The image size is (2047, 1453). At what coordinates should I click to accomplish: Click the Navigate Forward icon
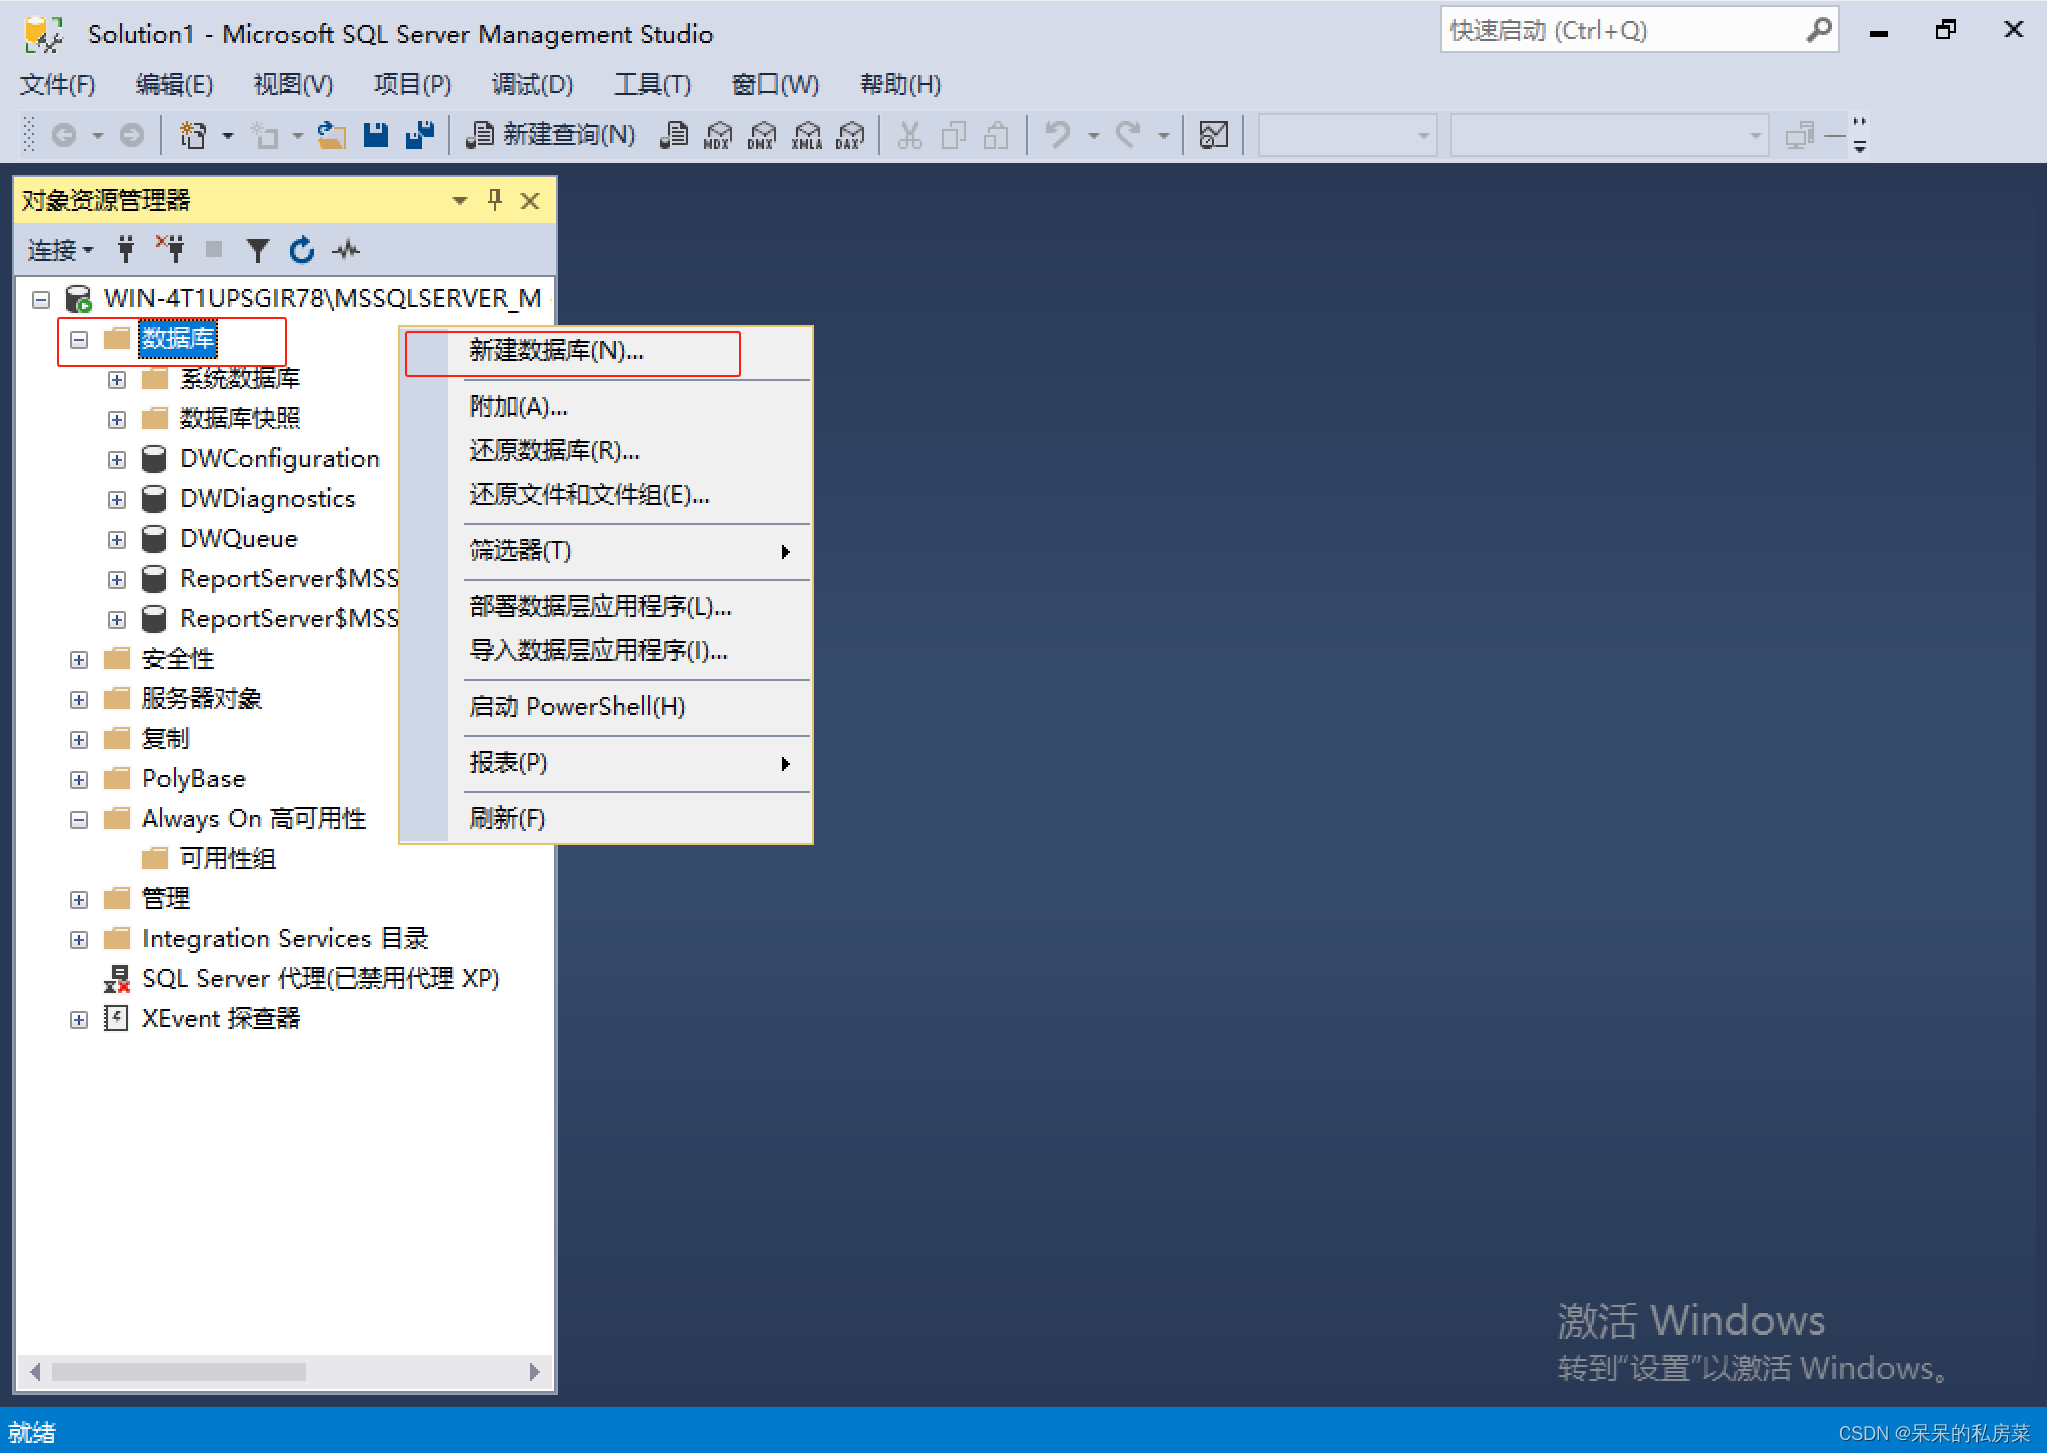(x=131, y=135)
